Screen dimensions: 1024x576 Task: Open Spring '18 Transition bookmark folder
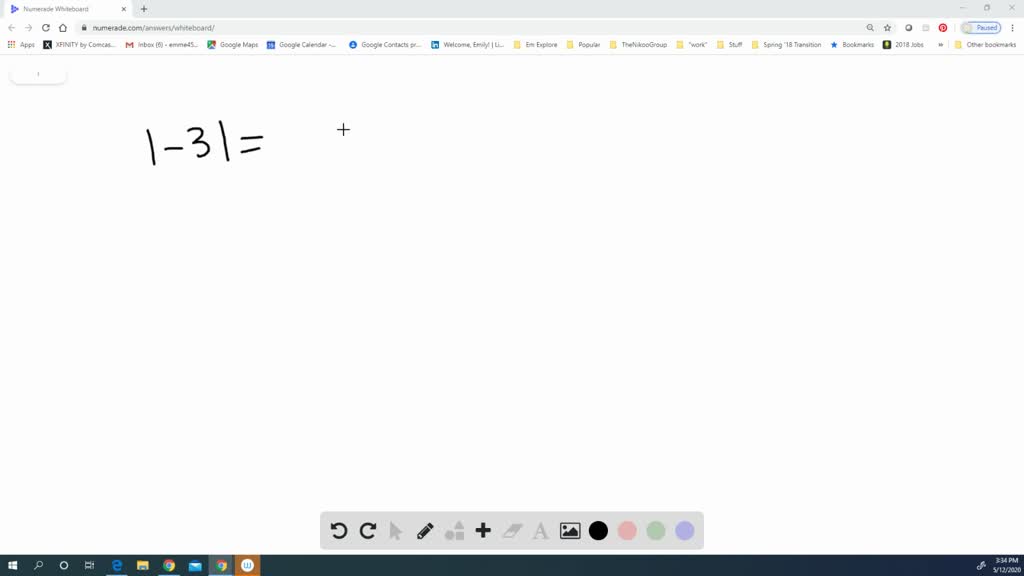(x=787, y=45)
